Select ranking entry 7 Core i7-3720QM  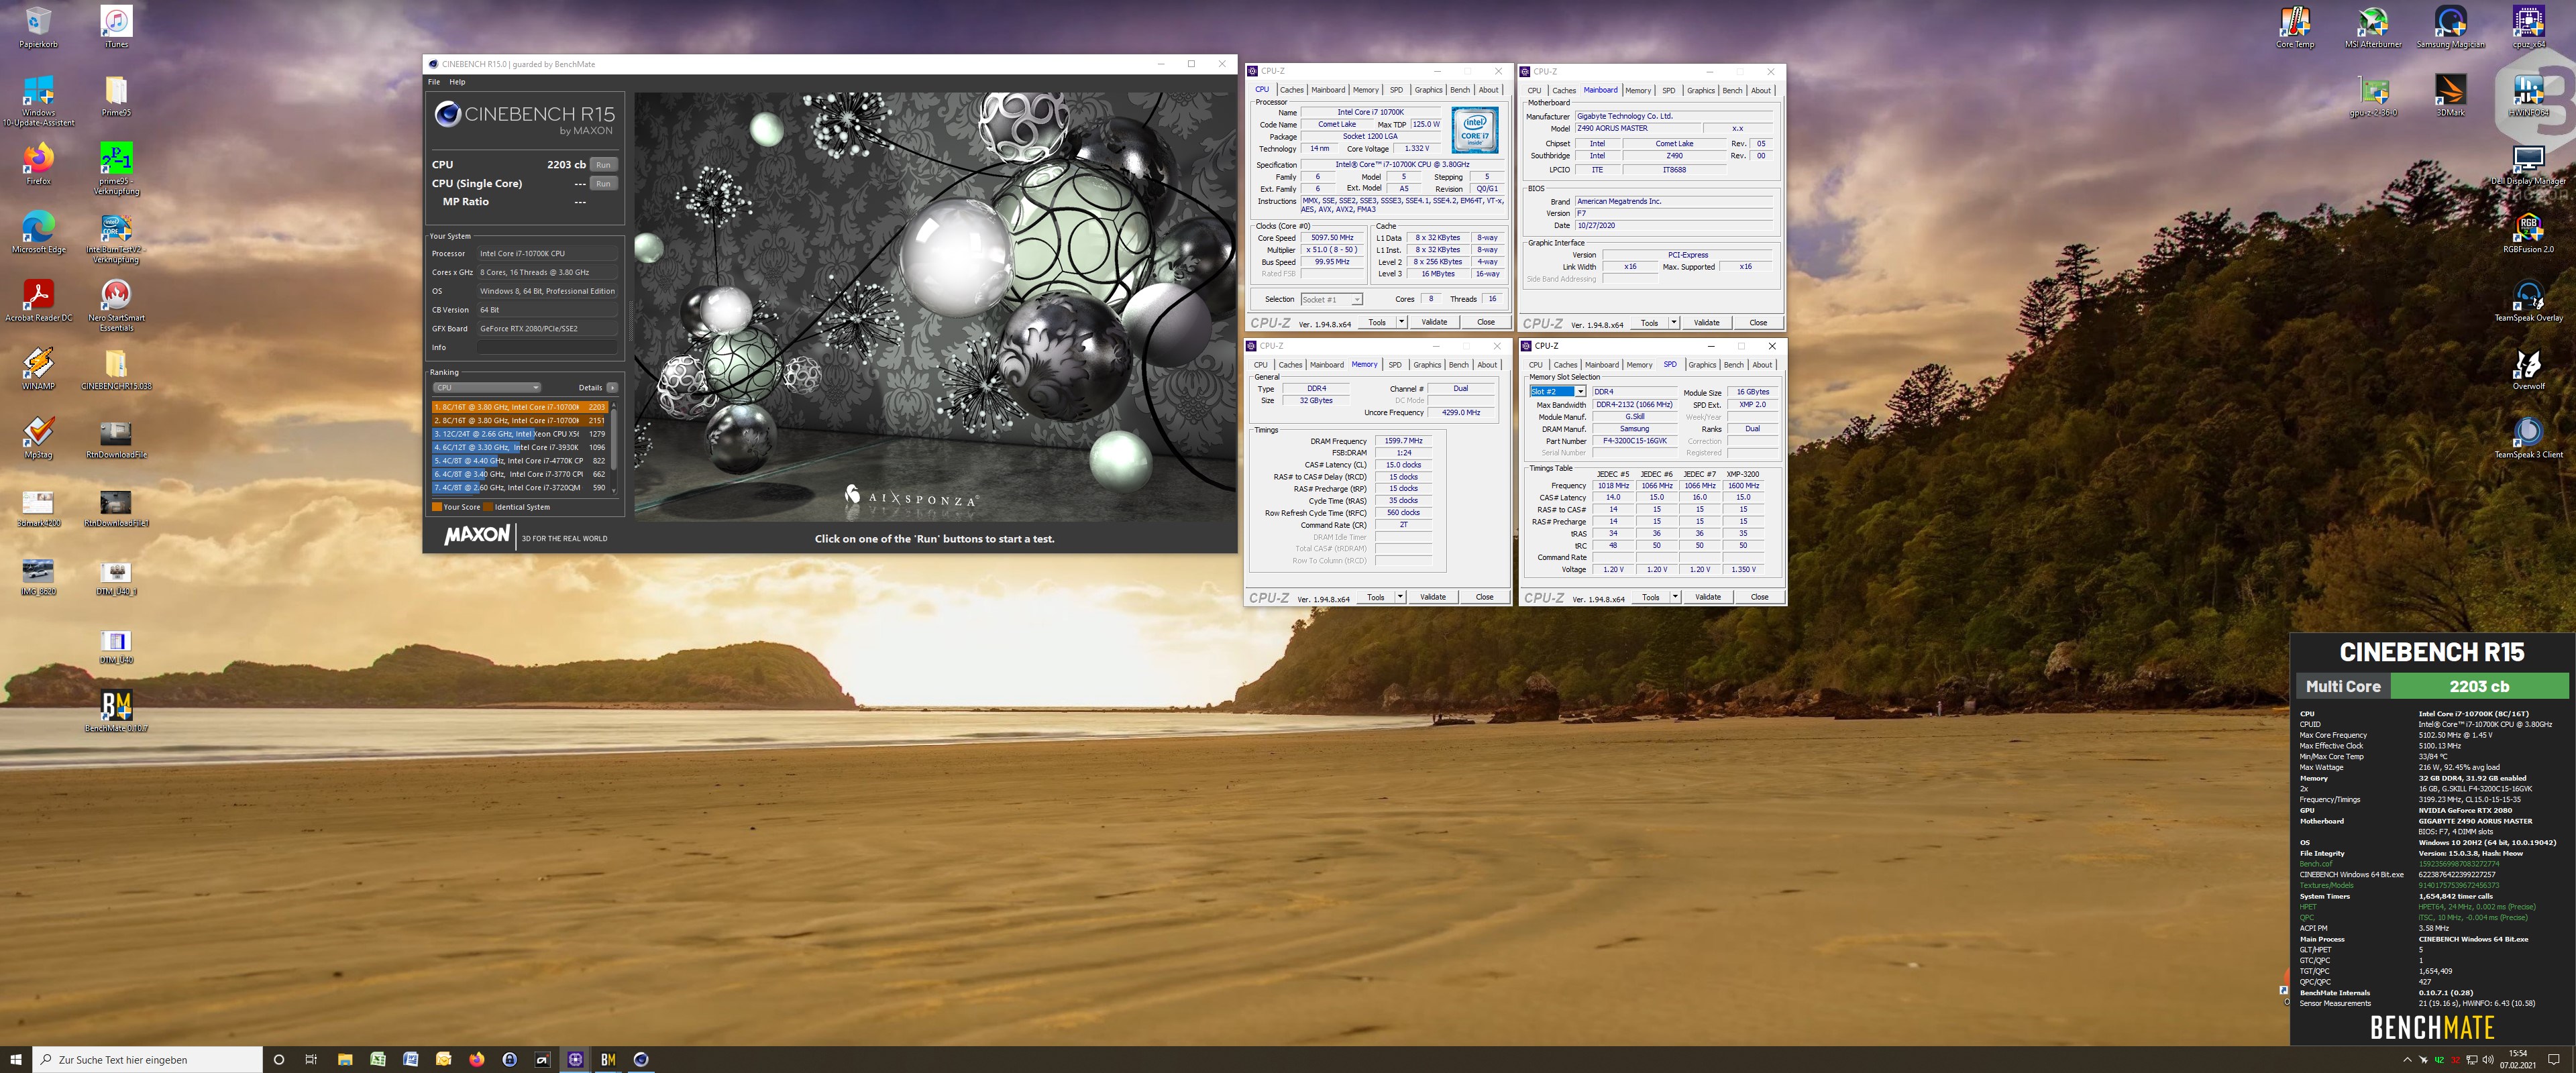520,488
